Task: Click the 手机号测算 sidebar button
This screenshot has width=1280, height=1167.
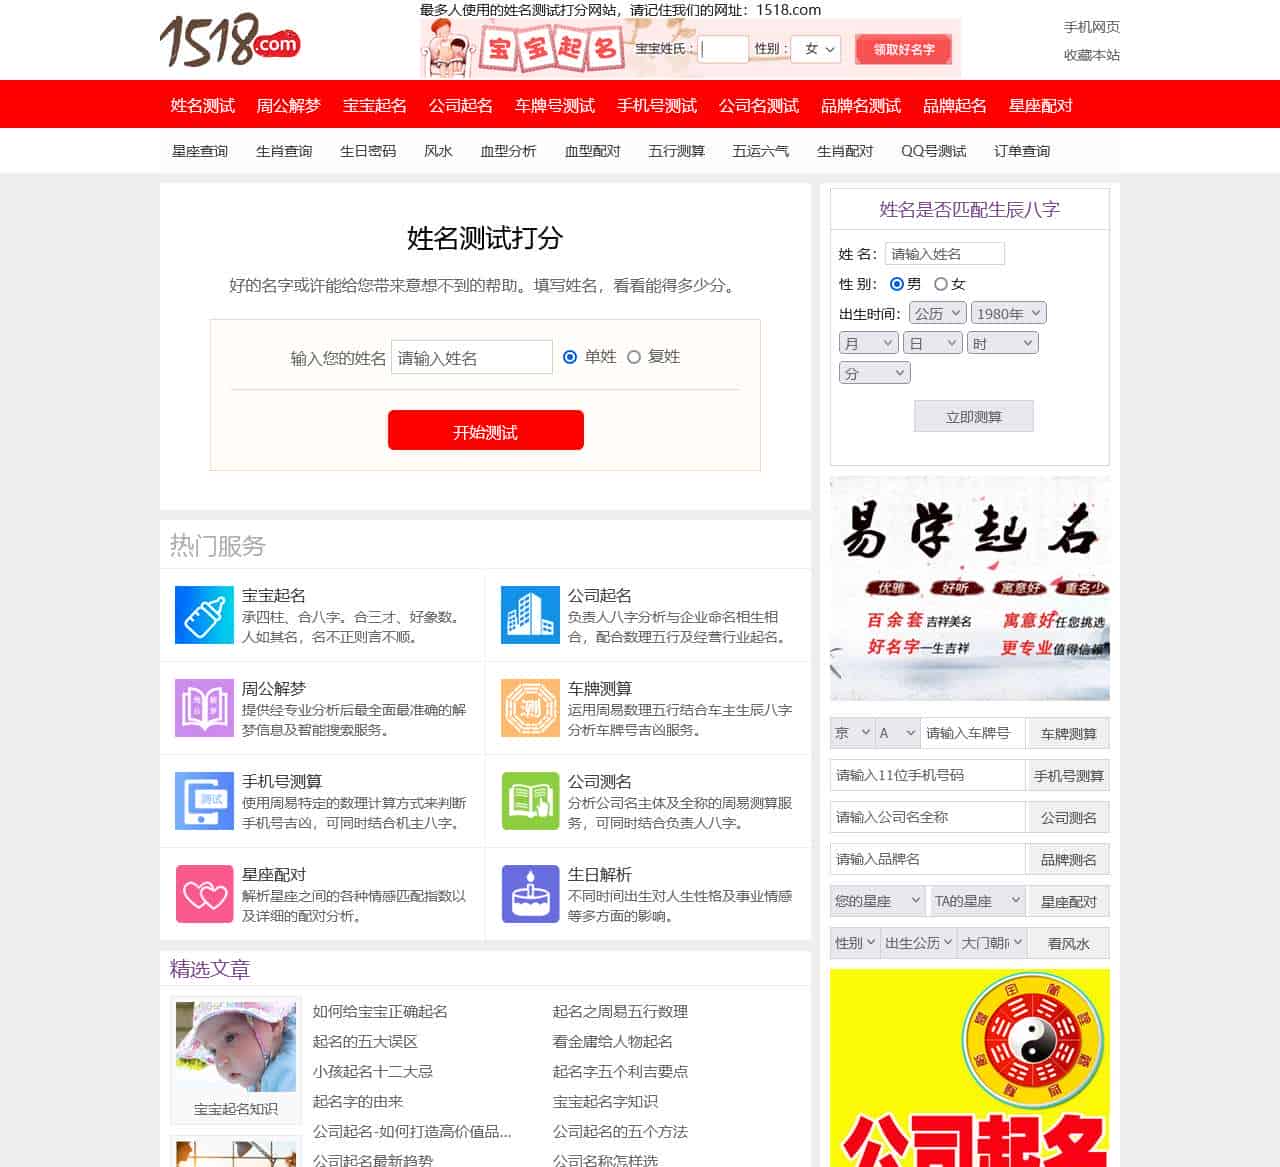Action: click(x=1068, y=775)
